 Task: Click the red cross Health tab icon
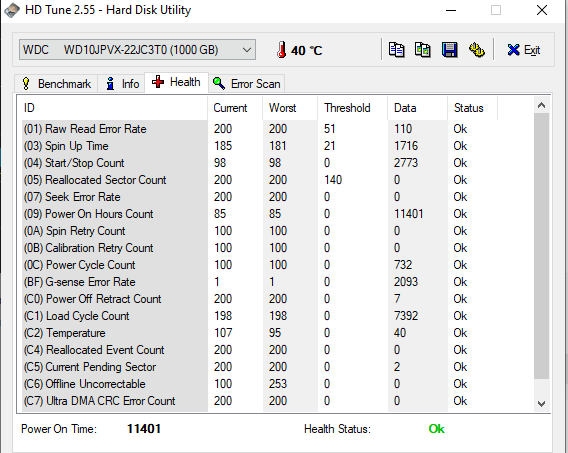(158, 82)
